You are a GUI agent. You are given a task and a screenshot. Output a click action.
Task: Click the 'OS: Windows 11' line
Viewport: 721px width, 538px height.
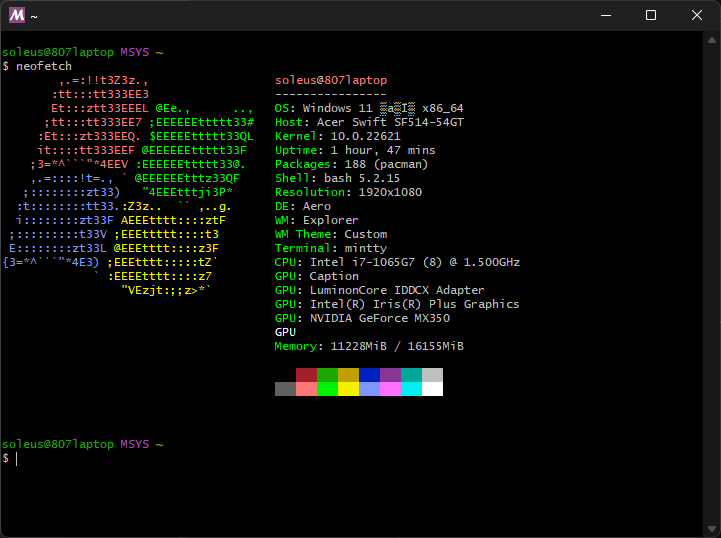coord(369,108)
